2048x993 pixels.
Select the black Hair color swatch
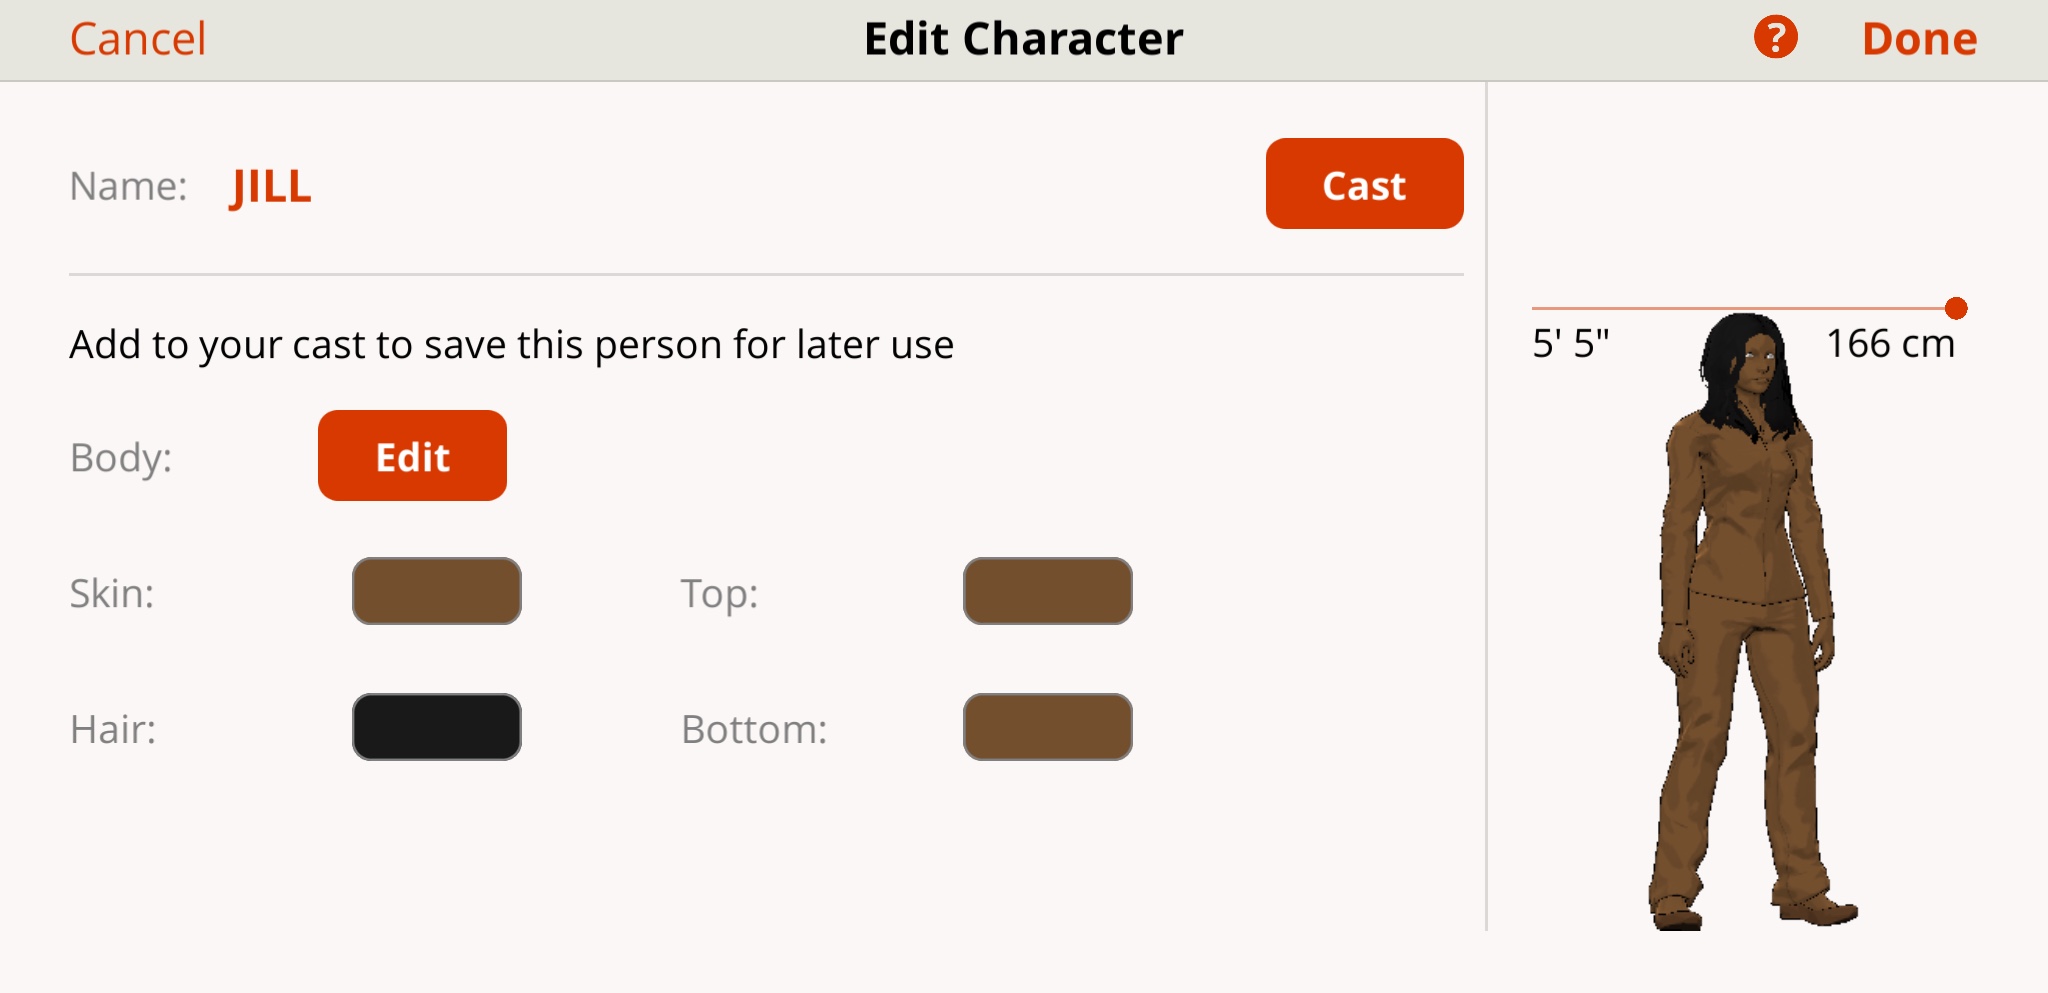point(437,727)
